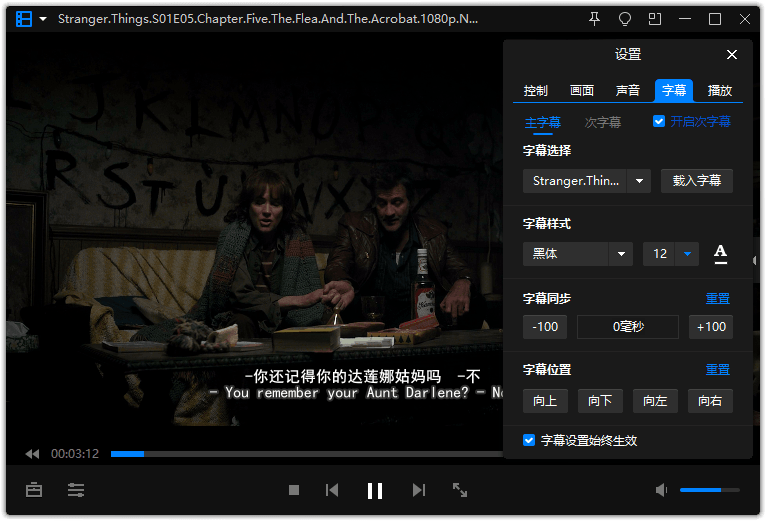Screen dimensions: 766x521
Task: Switch to the 声音 settings tab
Action: point(628,91)
